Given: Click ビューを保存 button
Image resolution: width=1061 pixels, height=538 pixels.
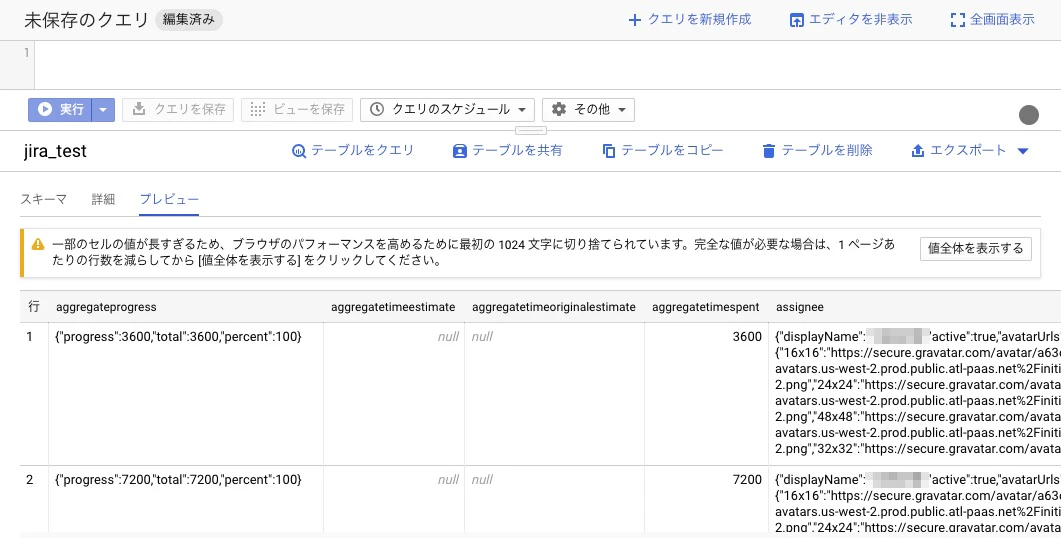Looking at the screenshot, I should (x=297, y=110).
